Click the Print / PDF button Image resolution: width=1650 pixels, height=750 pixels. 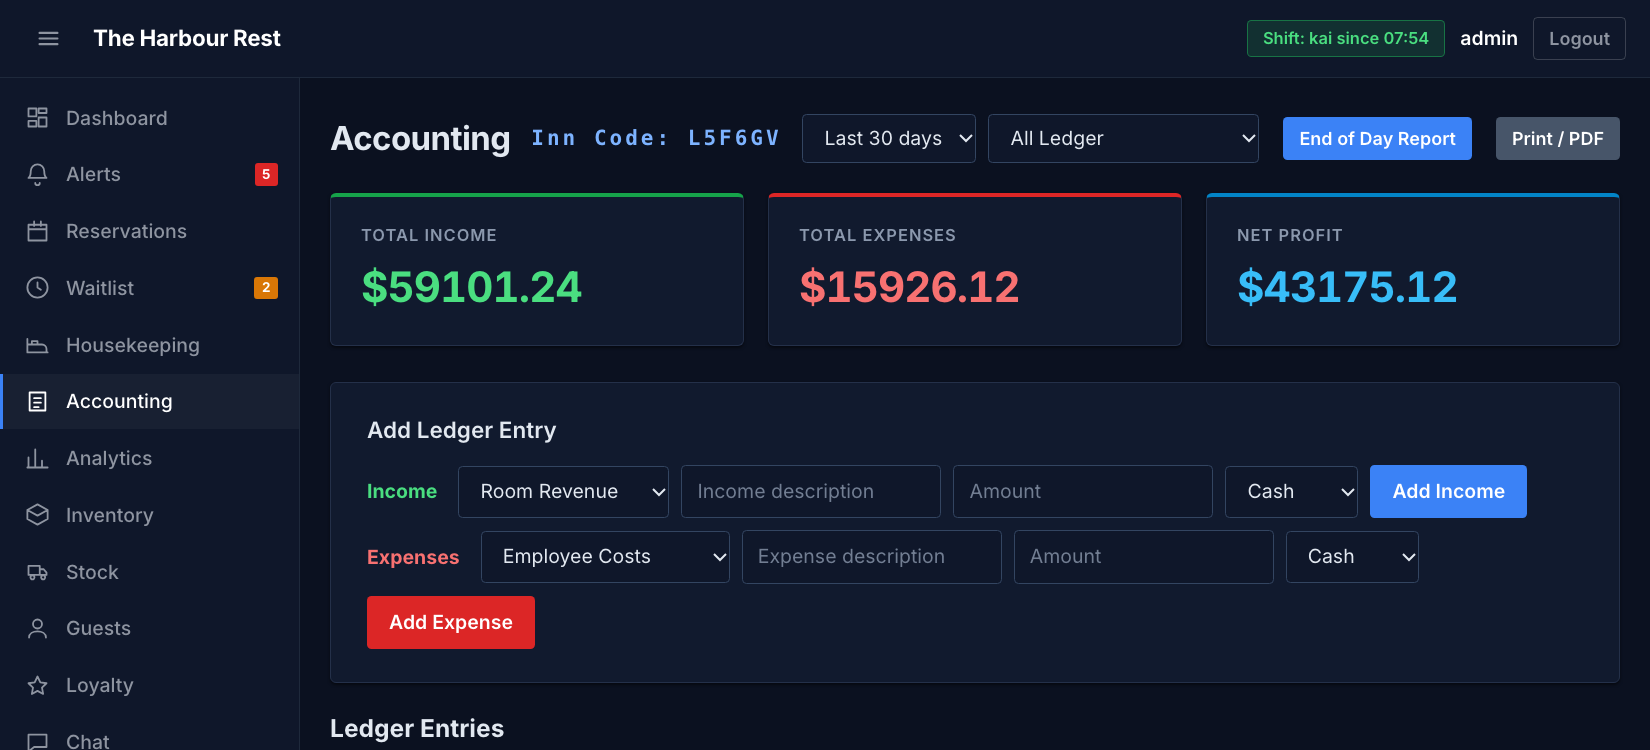click(1557, 138)
